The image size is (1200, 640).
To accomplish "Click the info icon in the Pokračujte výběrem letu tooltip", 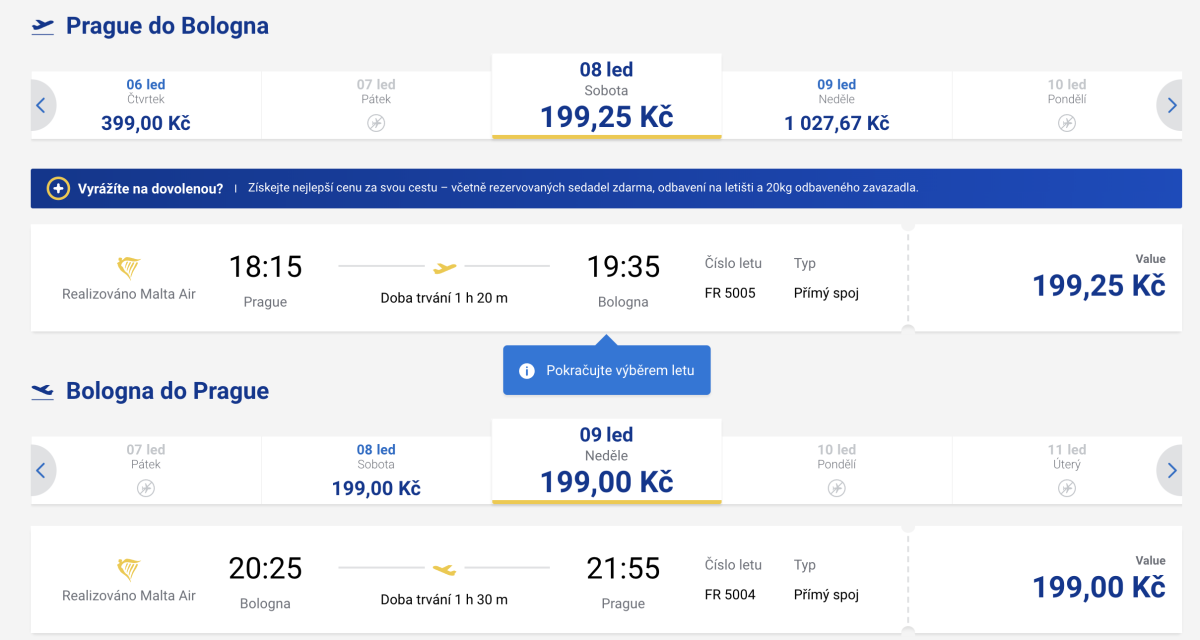I will point(527,371).
